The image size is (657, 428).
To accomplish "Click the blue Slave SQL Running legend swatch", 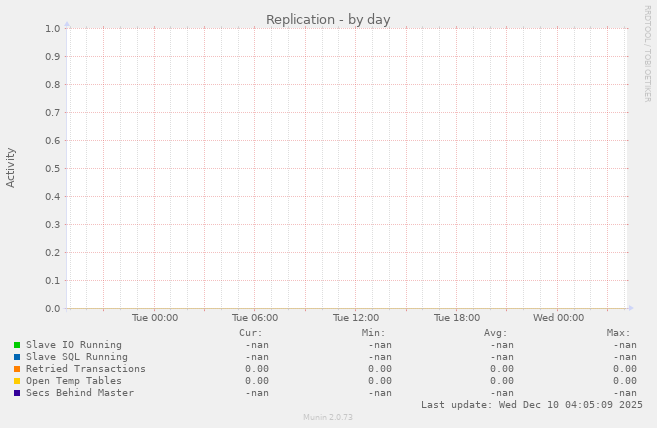I will (x=17, y=357).
